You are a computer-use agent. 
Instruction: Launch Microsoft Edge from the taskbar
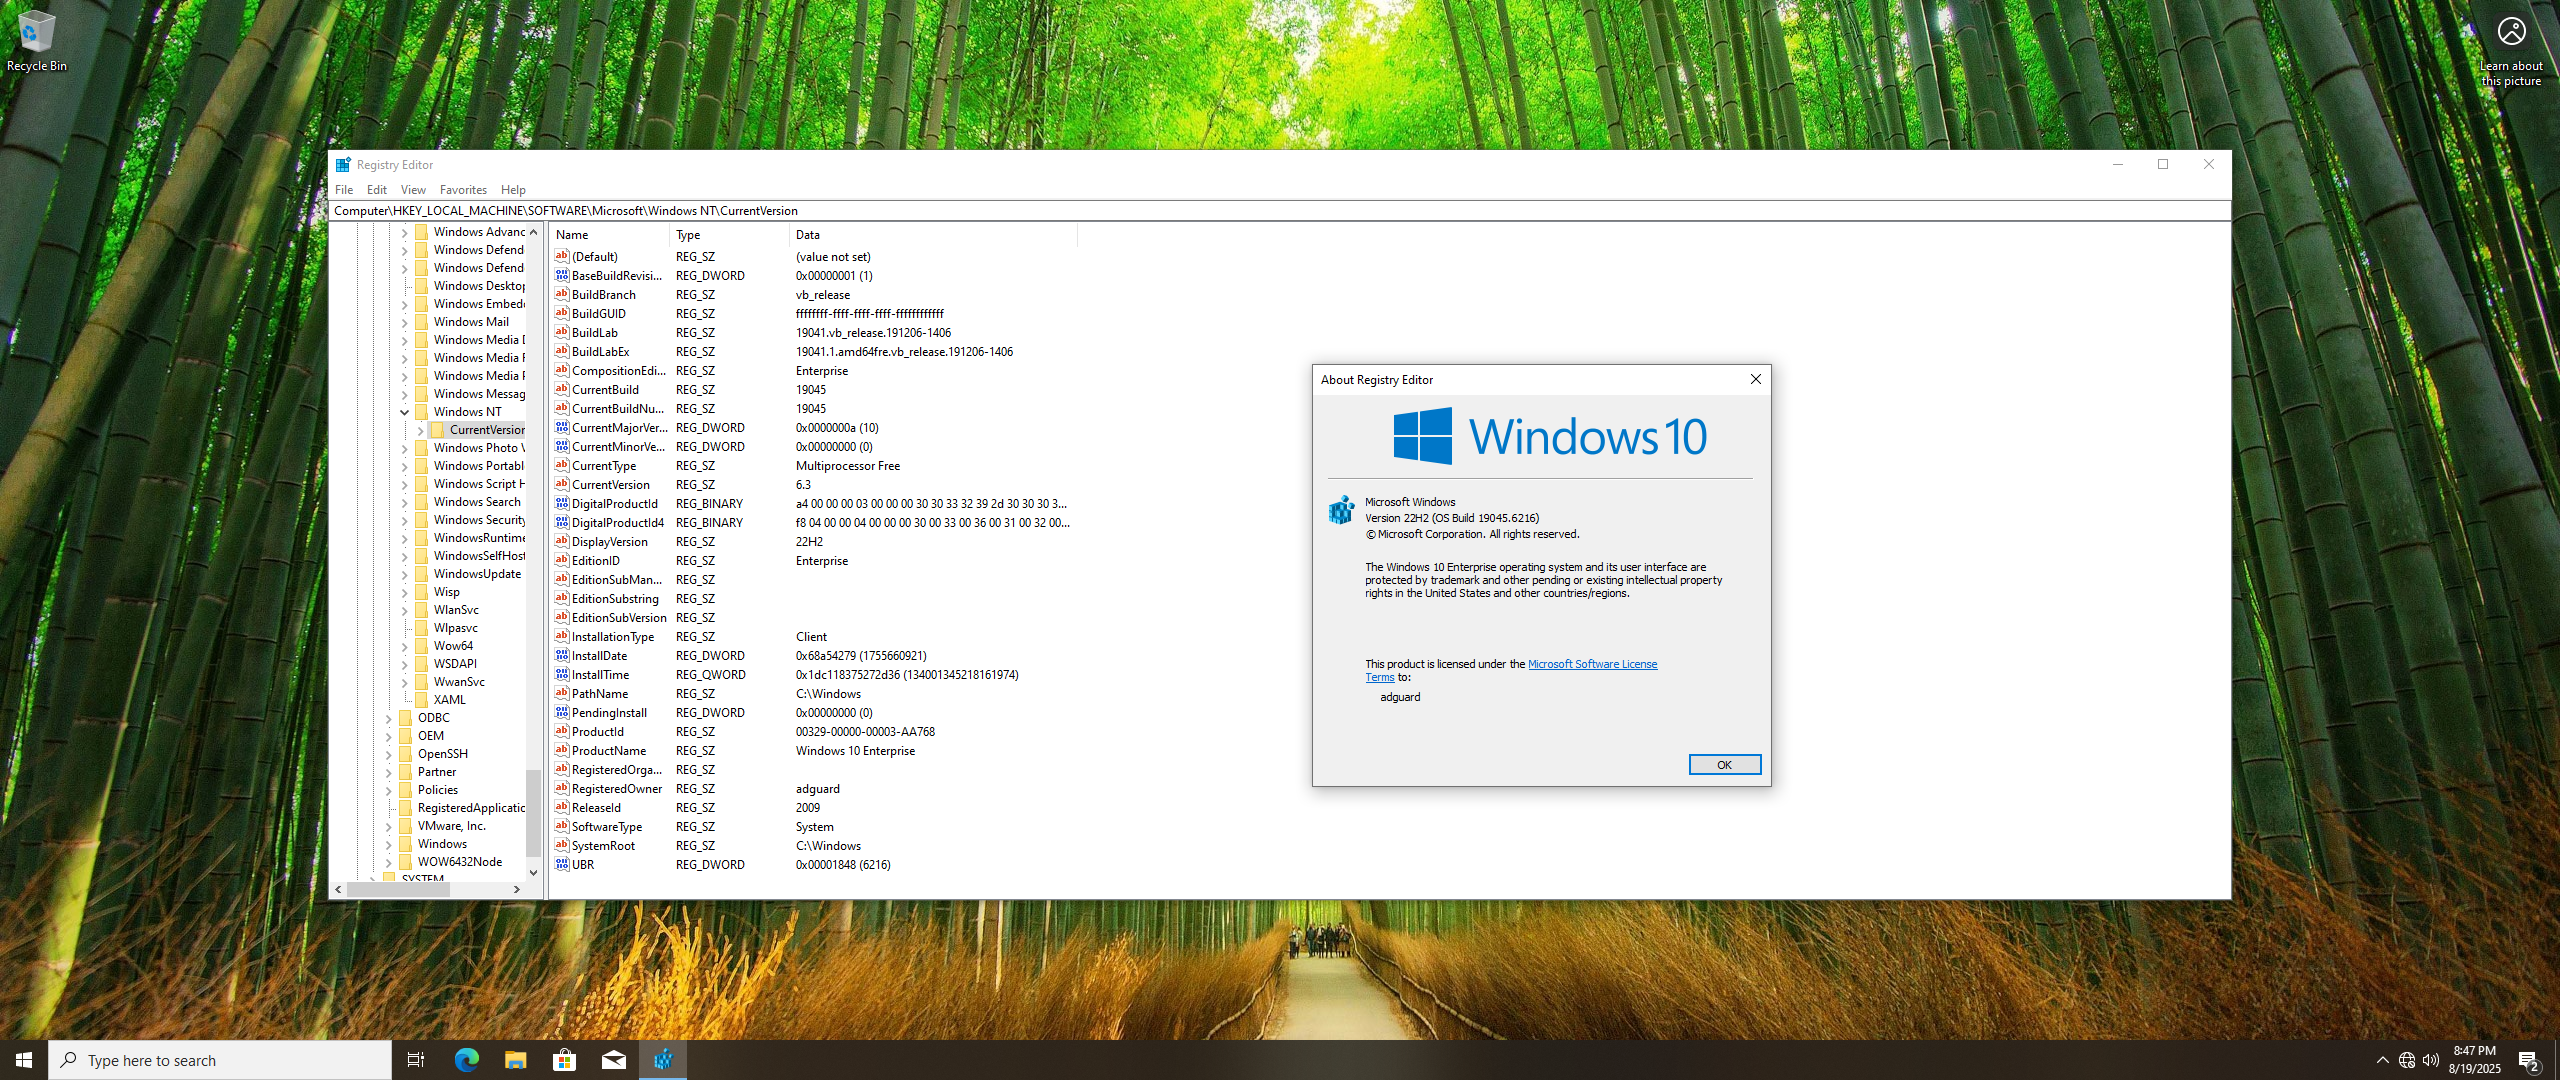(x=466, y=1060)
